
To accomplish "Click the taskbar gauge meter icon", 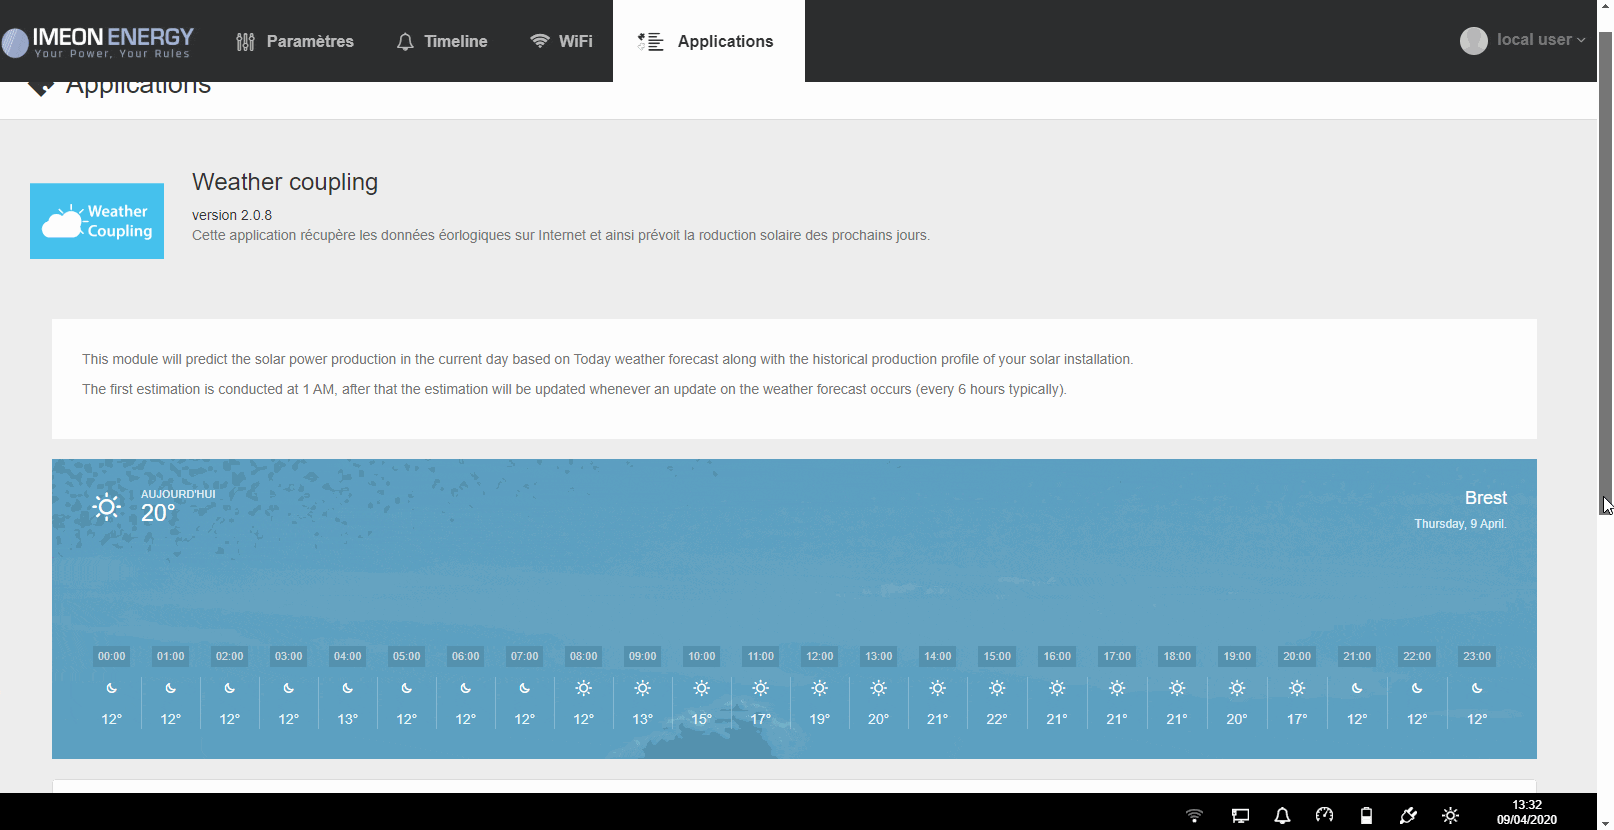I will [x=1324, y=815].
